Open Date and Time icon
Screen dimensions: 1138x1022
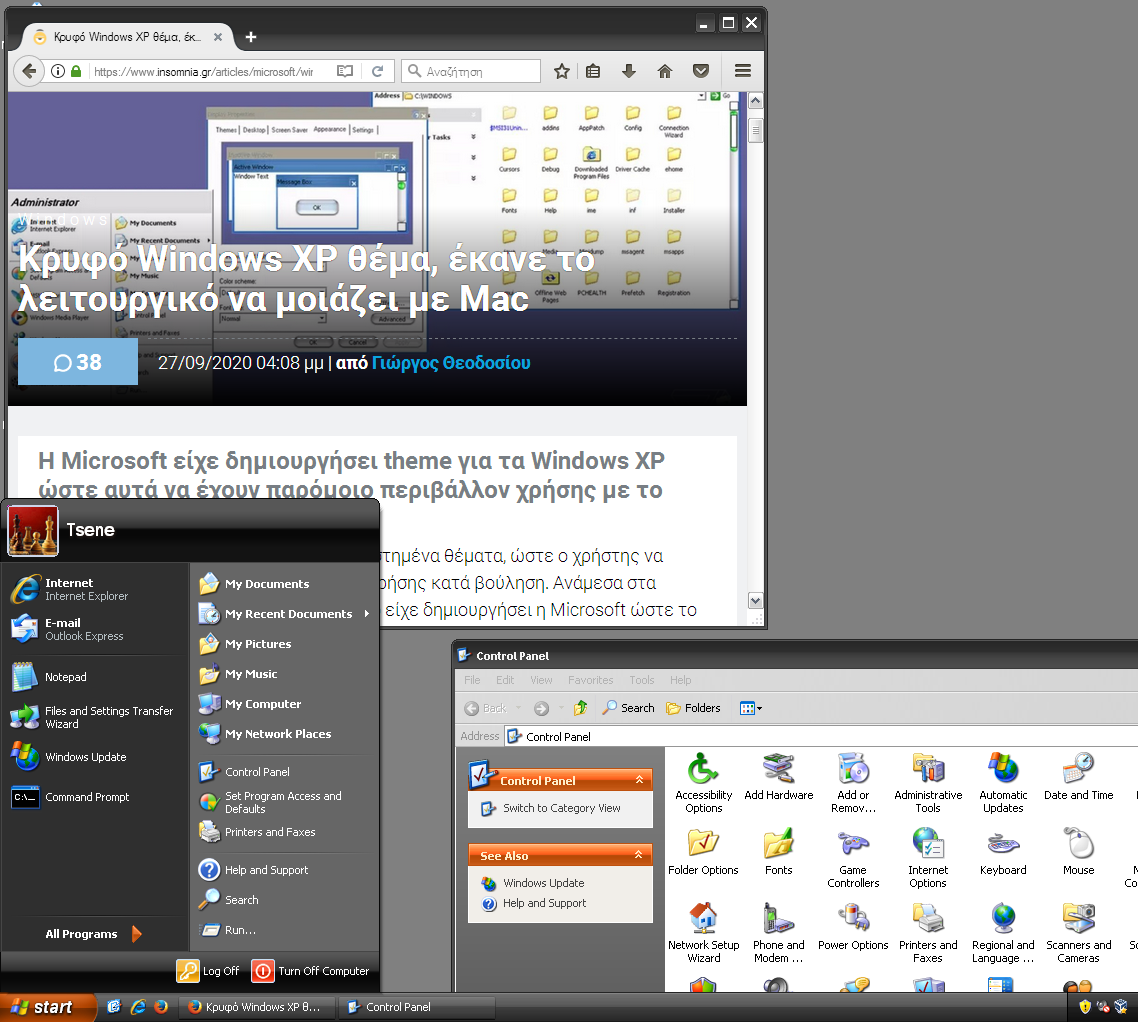1078,777
